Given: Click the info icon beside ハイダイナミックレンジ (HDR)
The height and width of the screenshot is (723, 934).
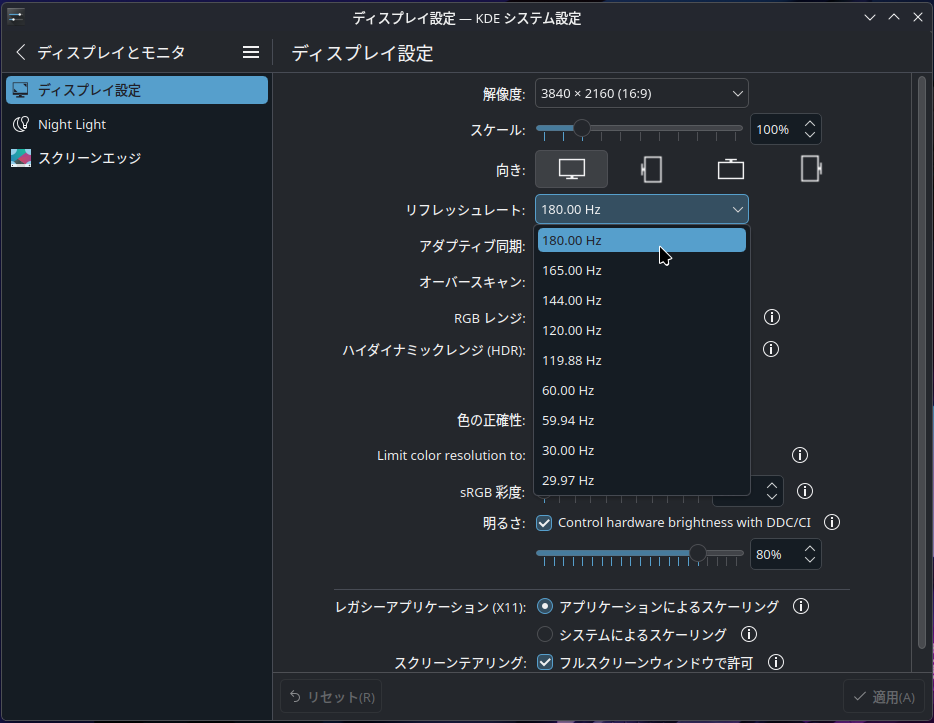Looking at the screenshot, I should click(770, 348).
